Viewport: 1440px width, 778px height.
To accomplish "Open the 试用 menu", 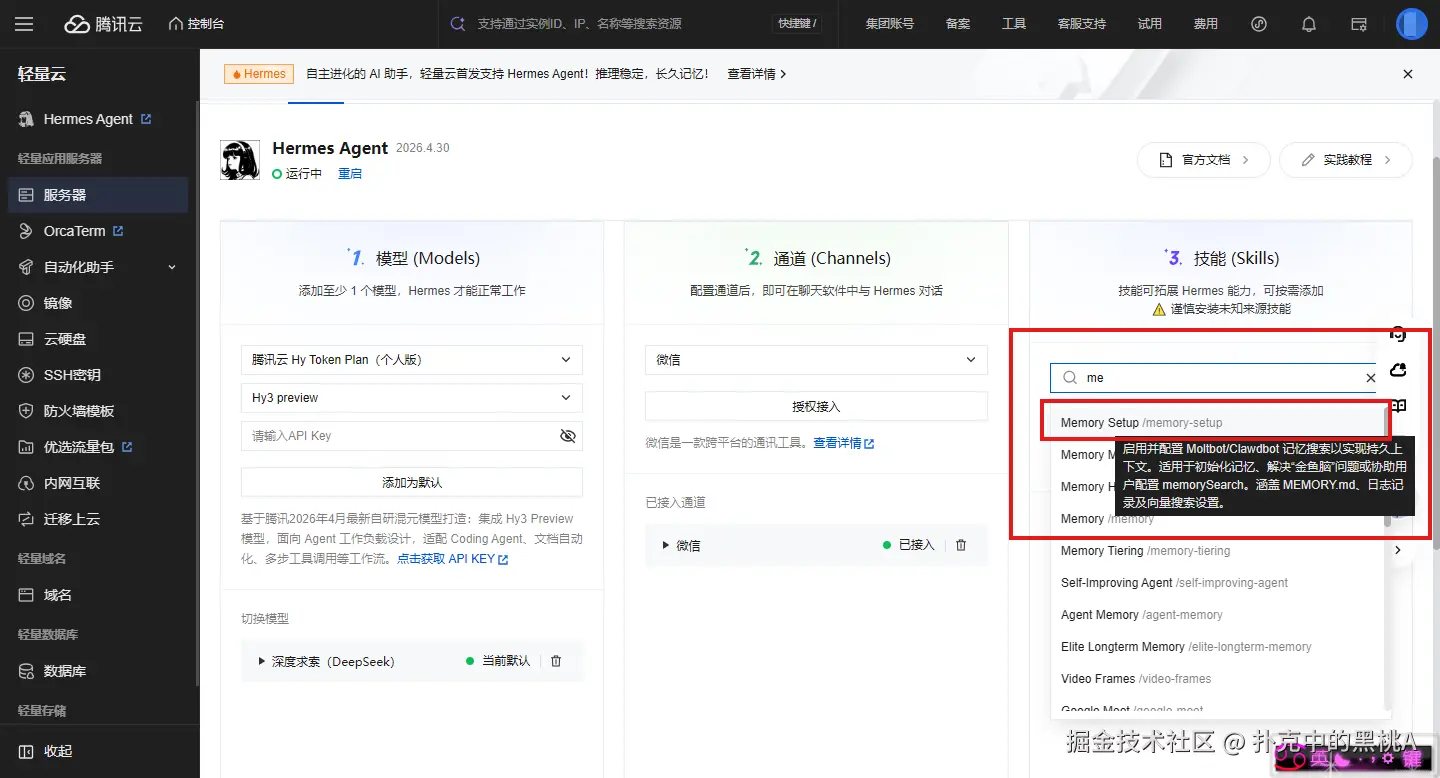I will point(1150,24).
